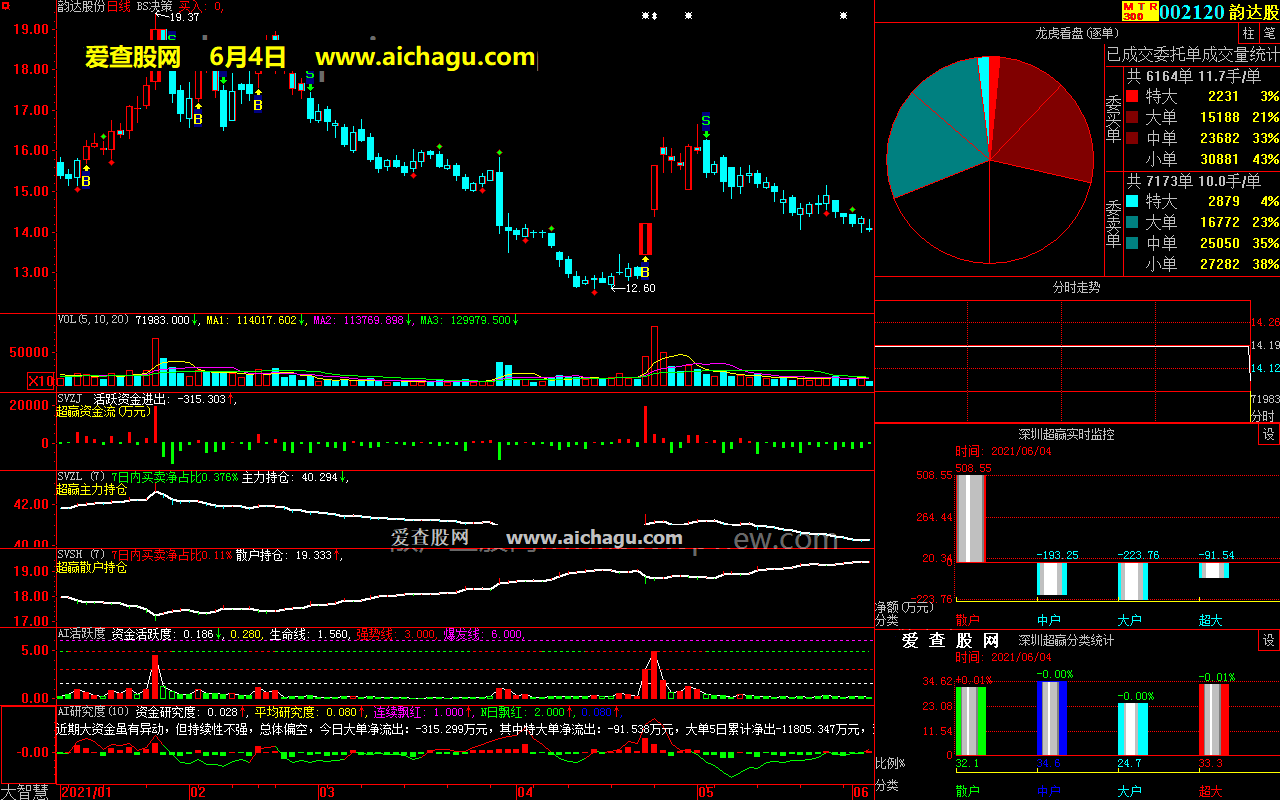The height and width of the screenshot is (800, 1280).
Task: Click the 龙虎看盘(逐单) panel title
Action: (x=1075, y=33)
